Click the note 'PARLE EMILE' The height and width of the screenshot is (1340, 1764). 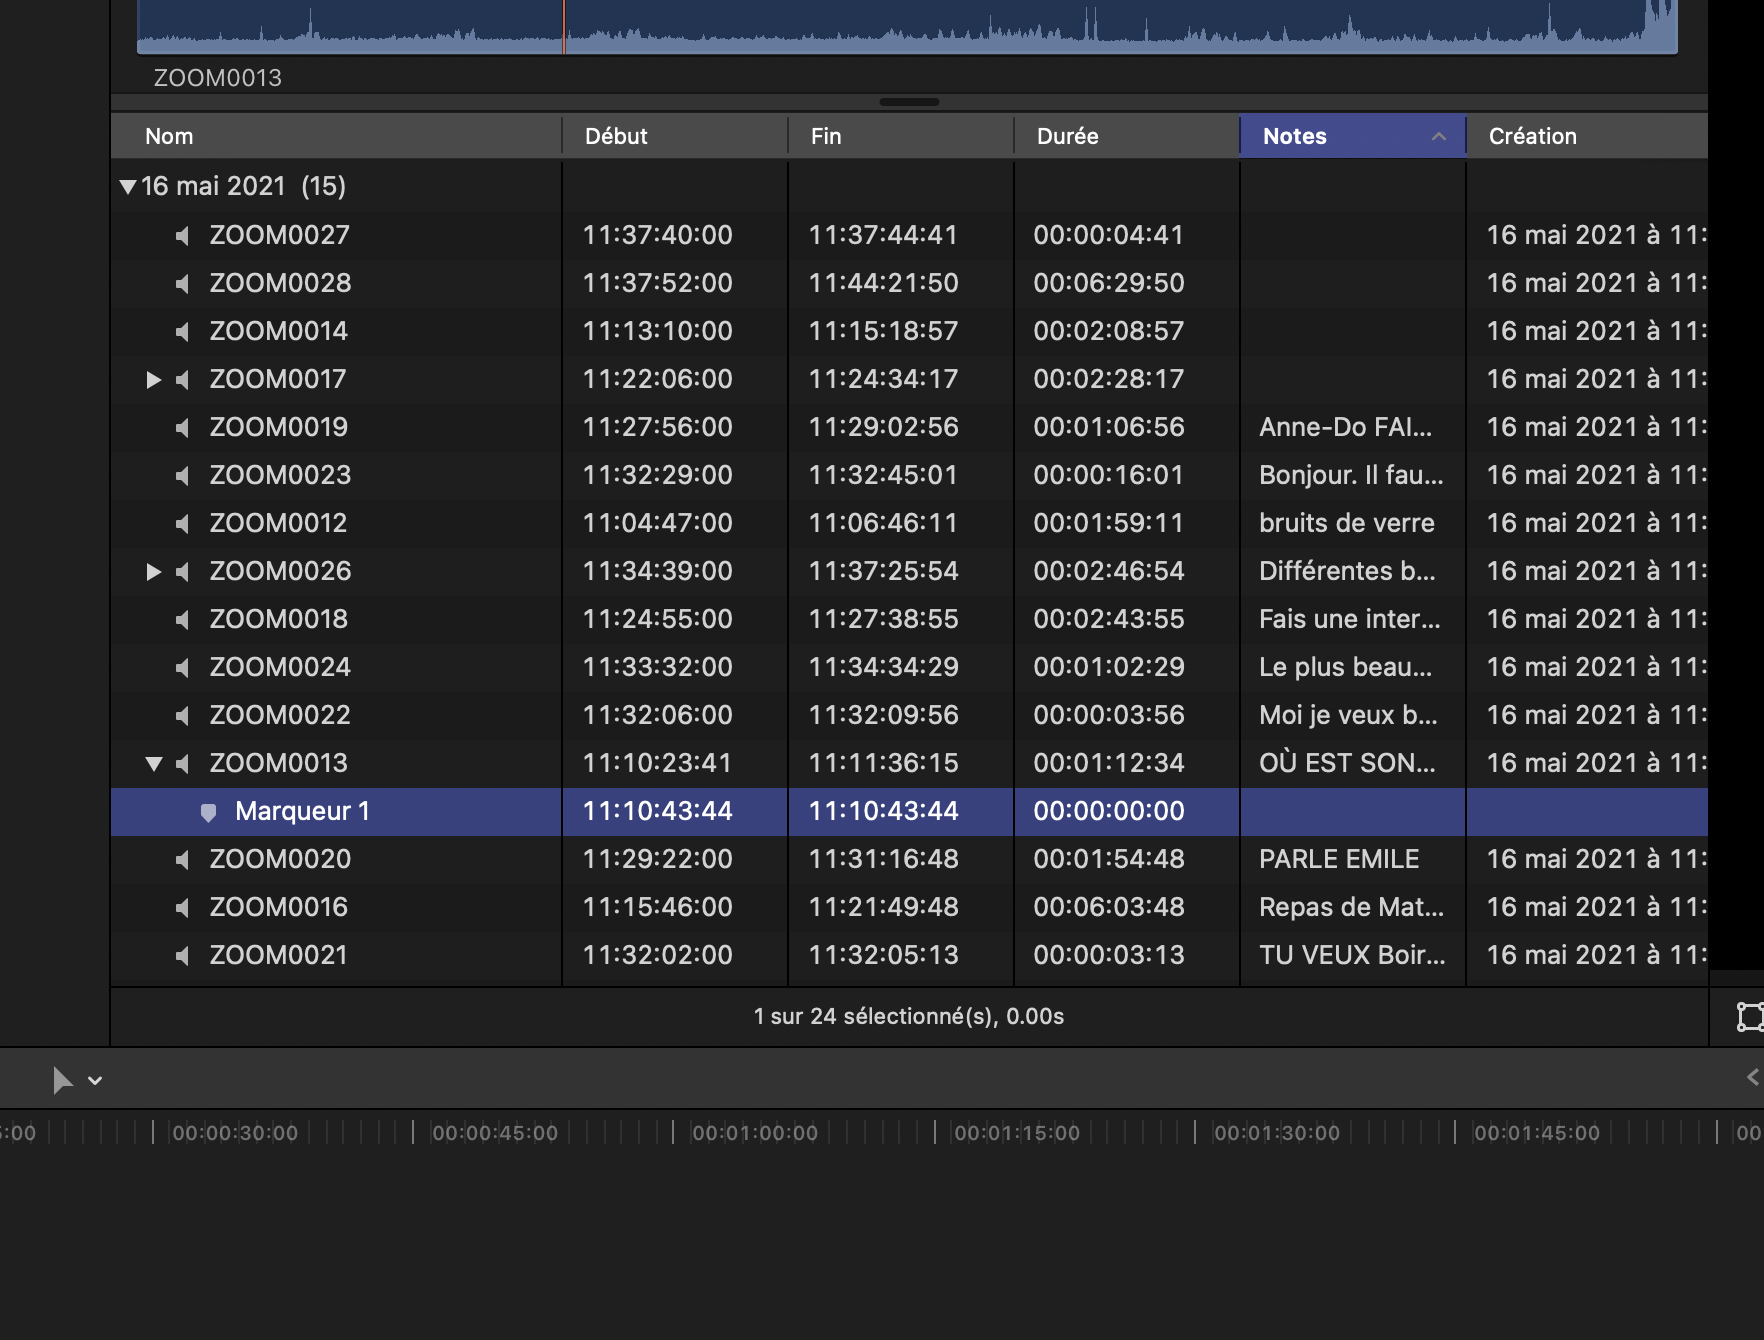click(x=1339, y=860)
